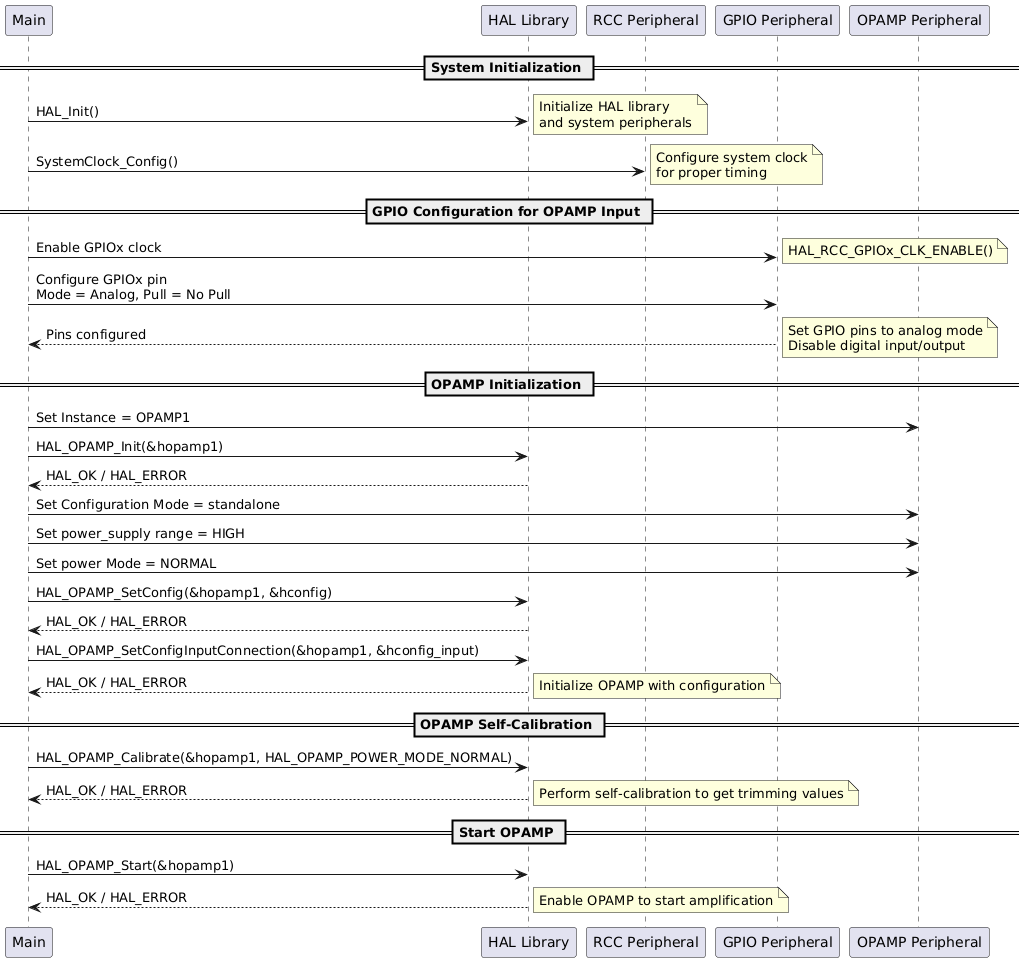Click Set Configuration Mode = standalone message
The image size is (1024, 962).
tap(157, 504)
